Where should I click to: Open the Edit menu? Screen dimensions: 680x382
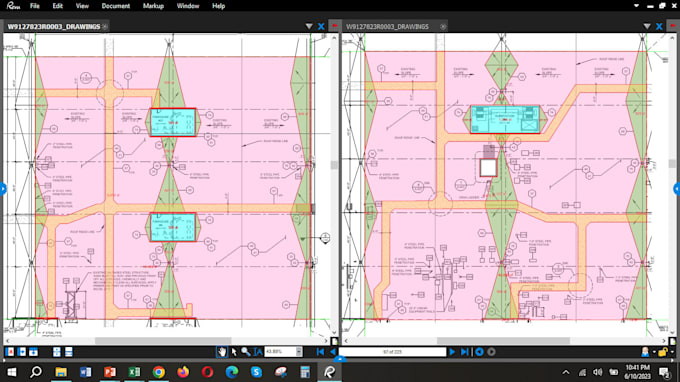(57, 6)
